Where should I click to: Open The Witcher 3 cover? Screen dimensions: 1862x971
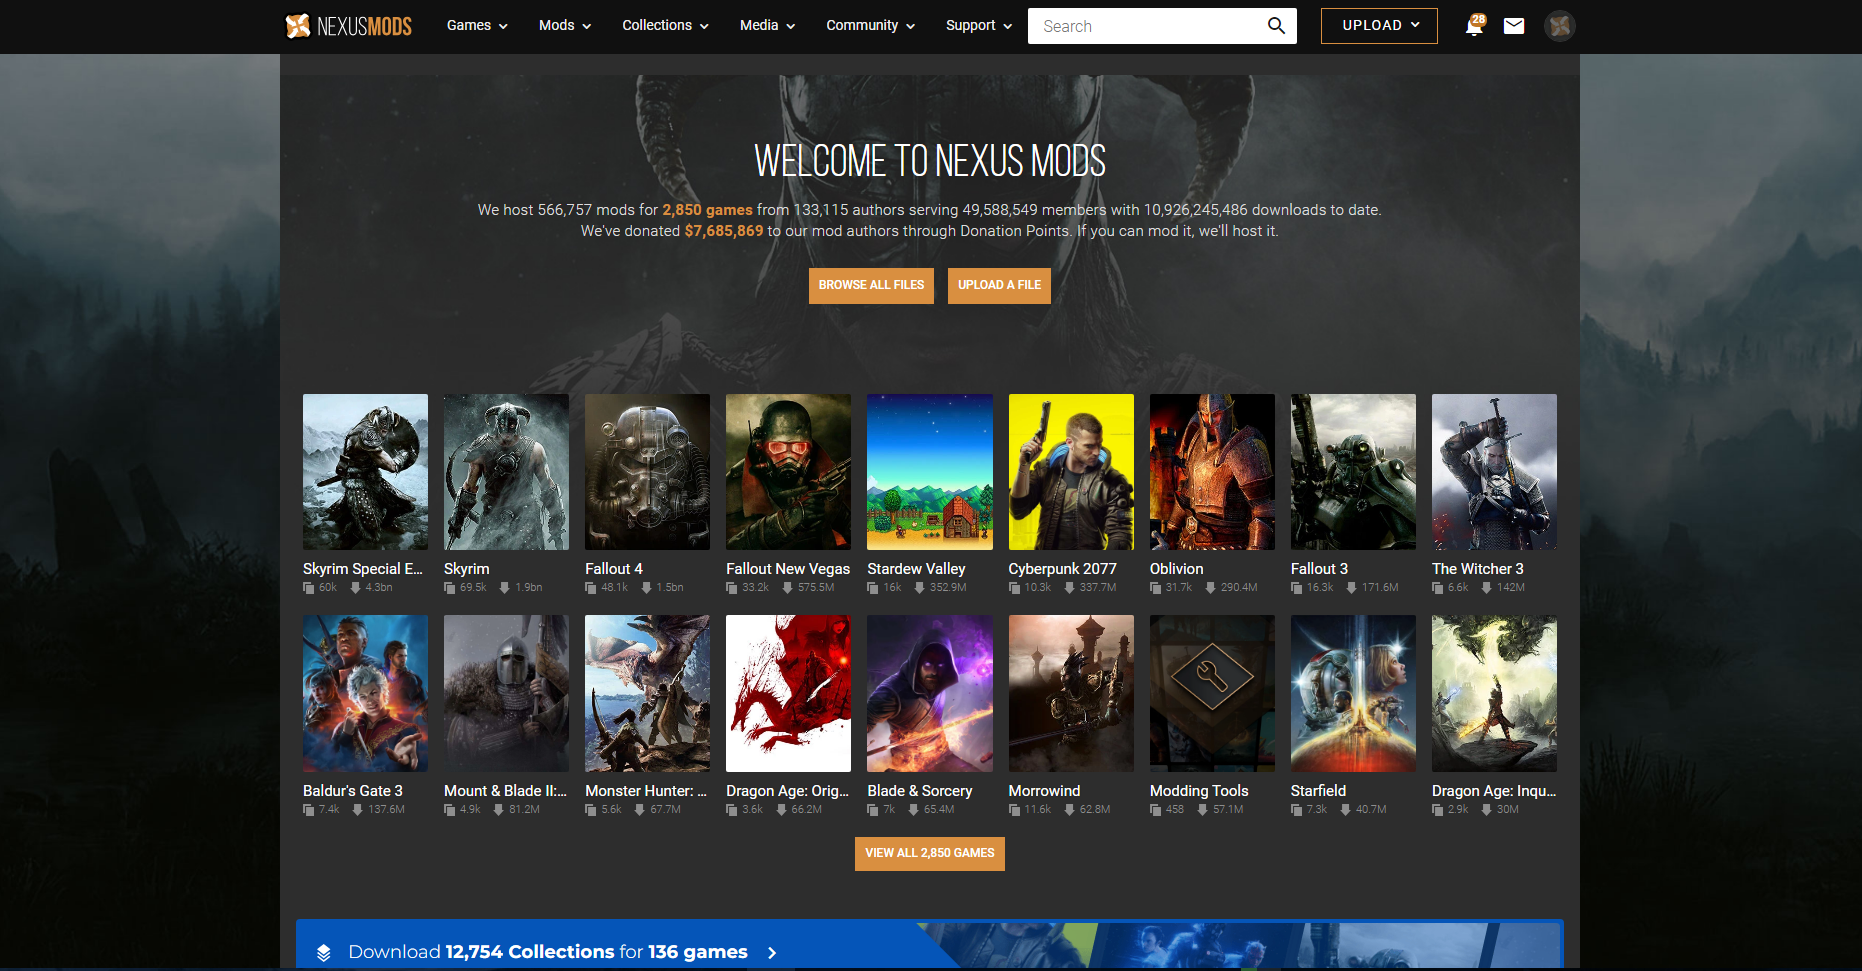1494,472
